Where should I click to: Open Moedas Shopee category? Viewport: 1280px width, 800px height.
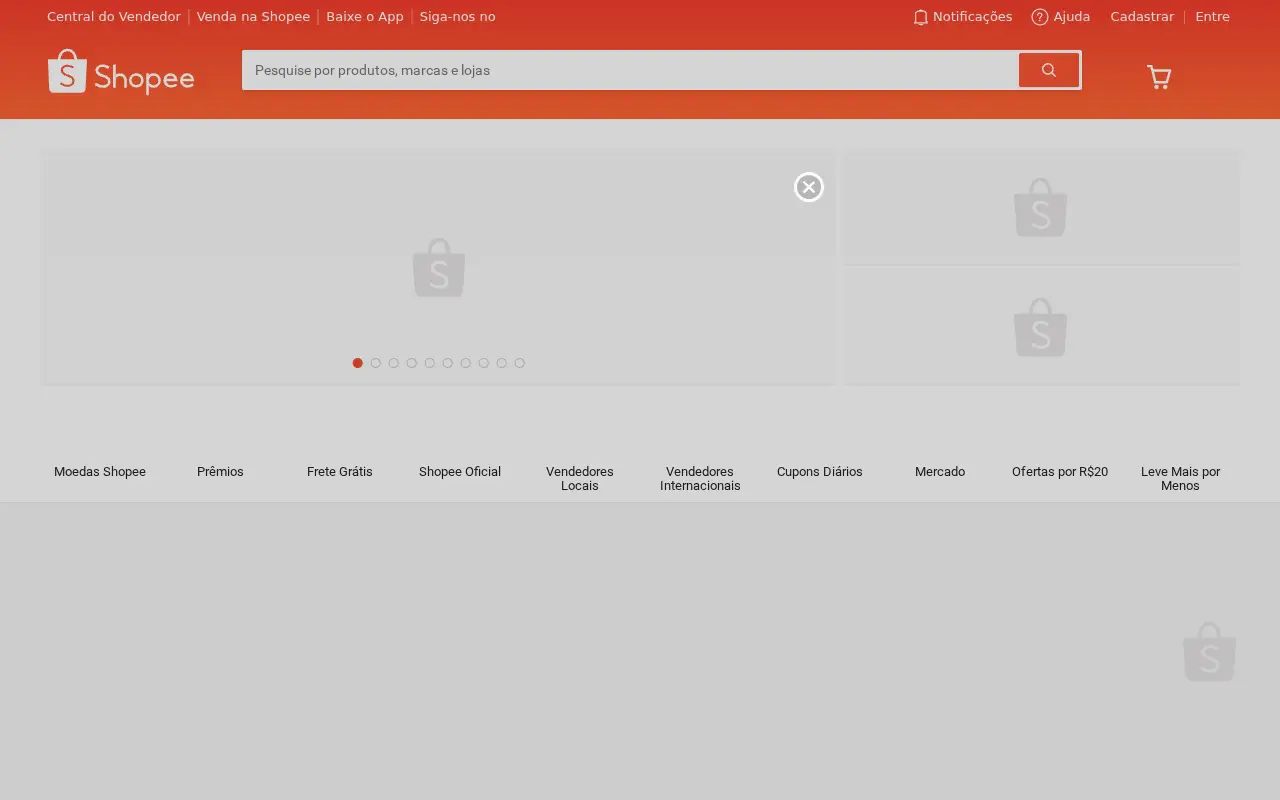100,471
